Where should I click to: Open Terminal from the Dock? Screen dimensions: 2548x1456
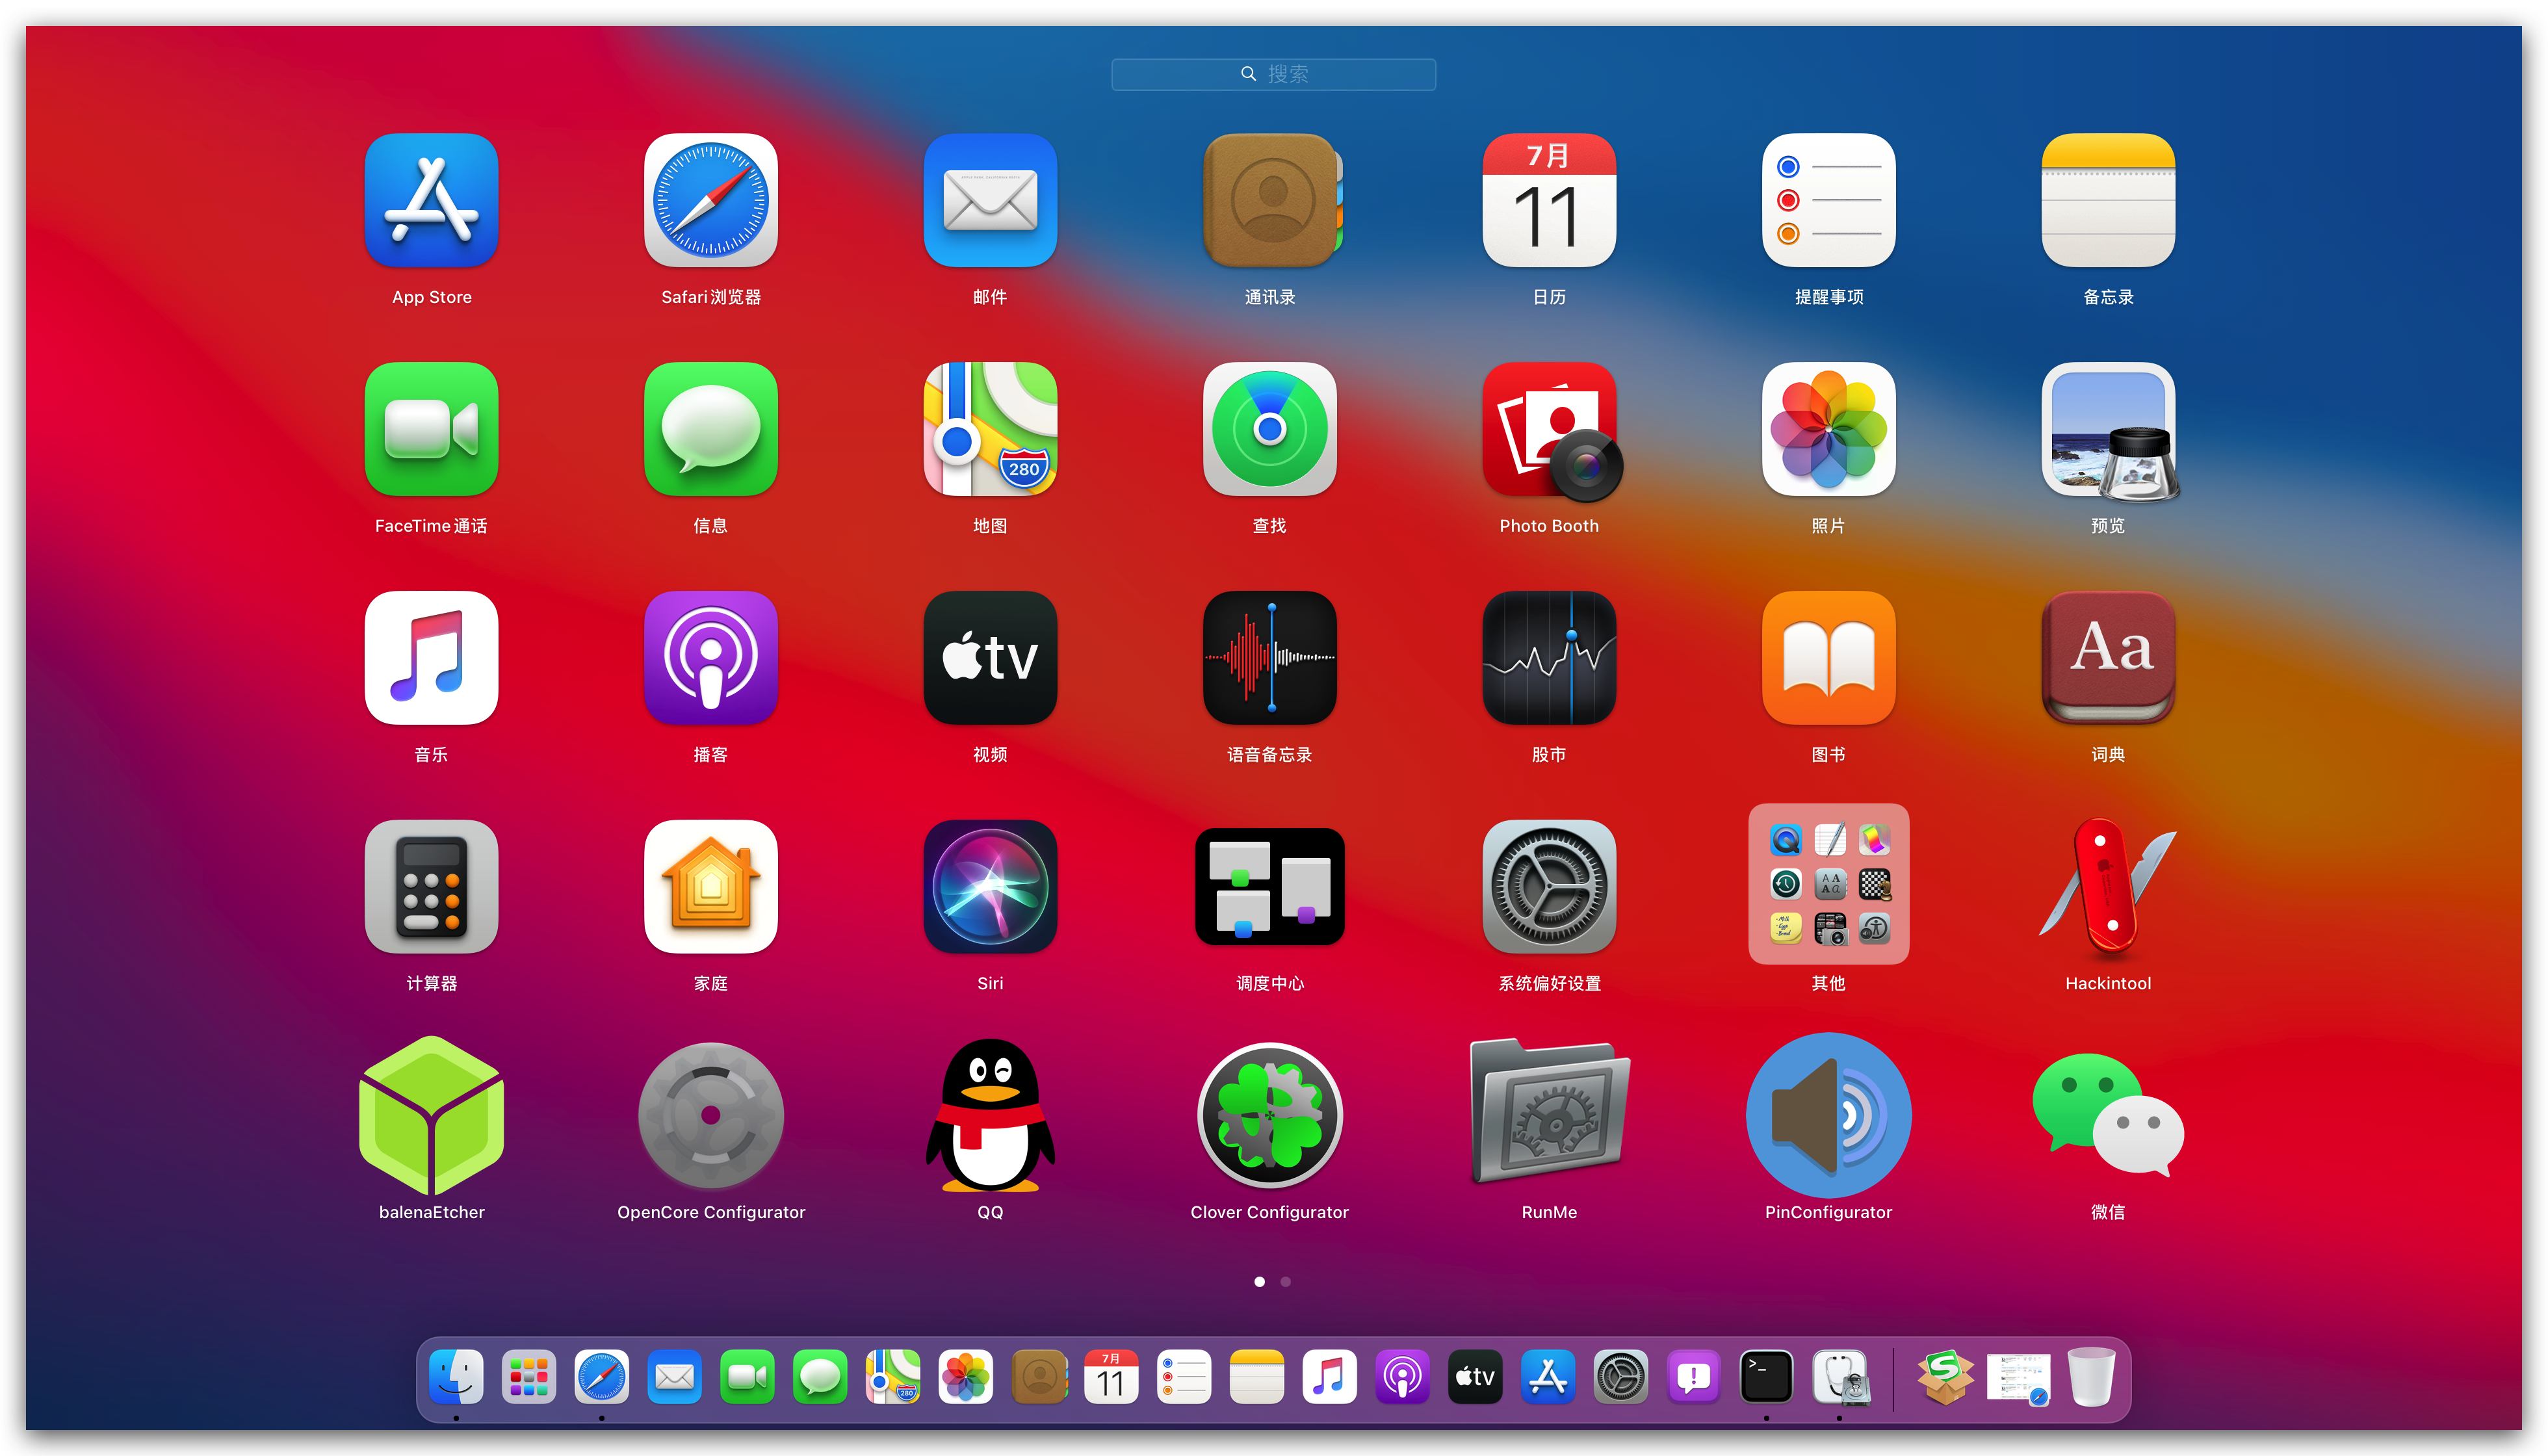pos(1766,1377)
